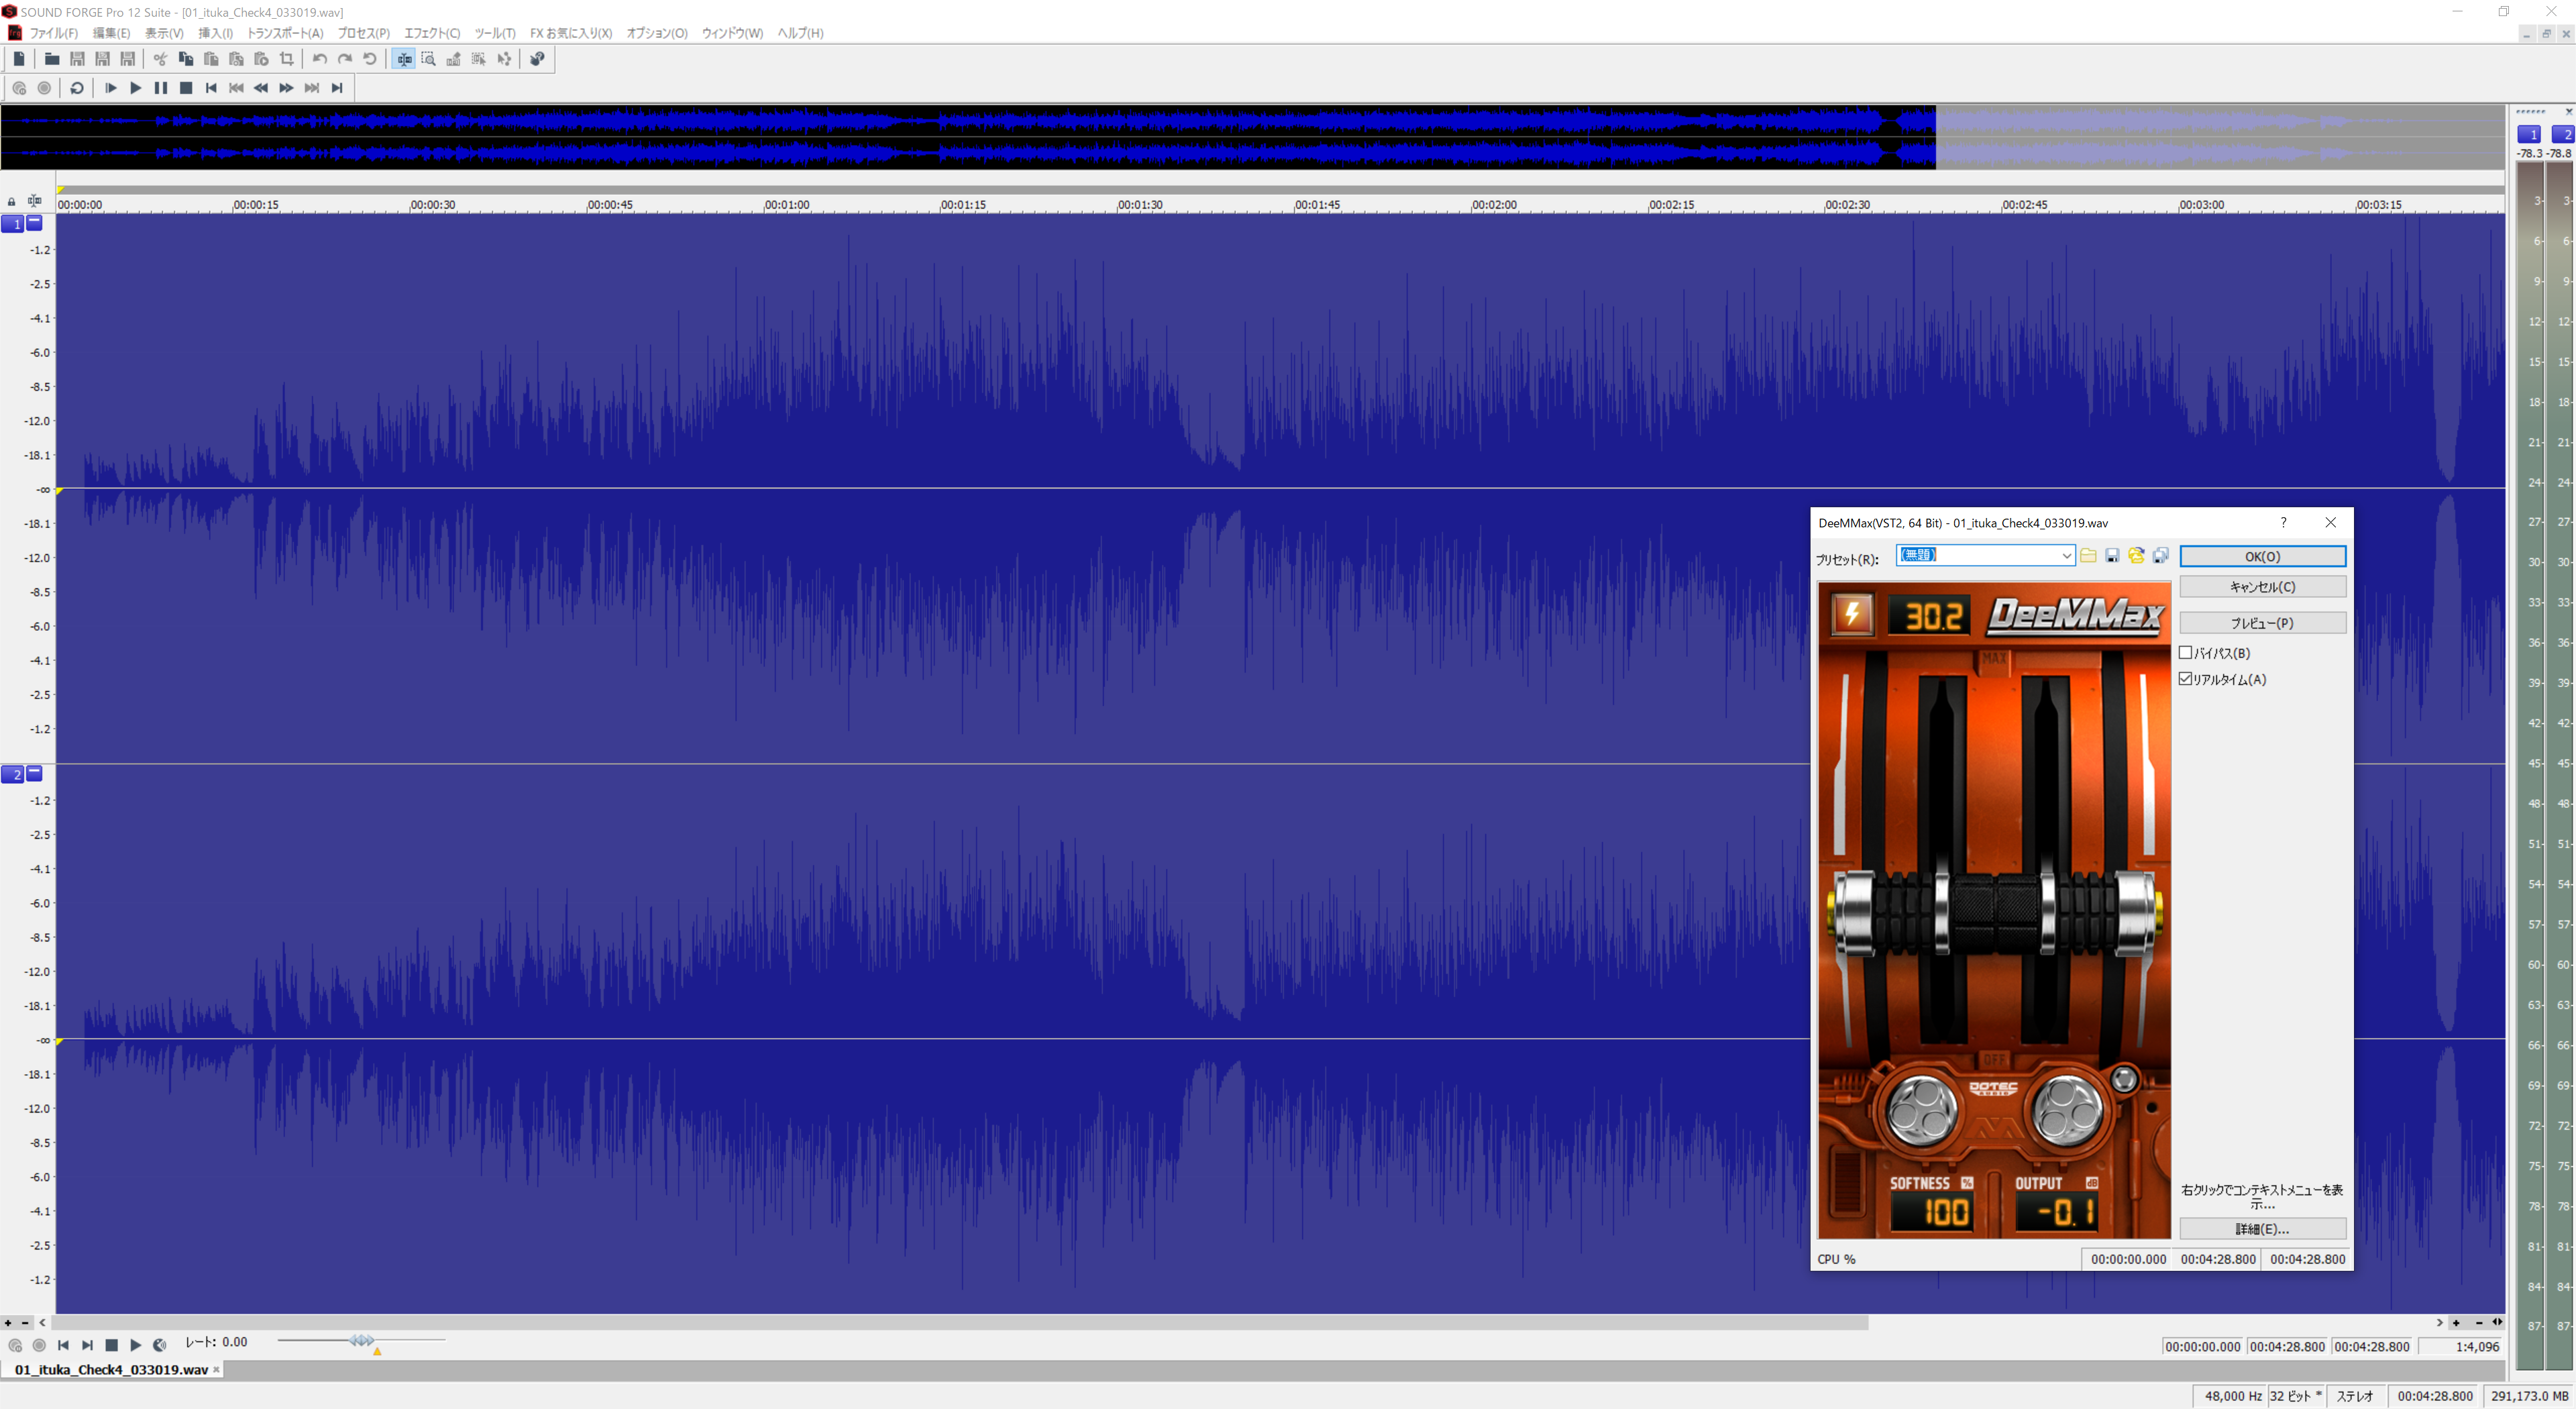This screenshot has height=1409, width=2576.
Task: Click the OUTPUT knob in DeeMMax
Action: (2067, 1110)
